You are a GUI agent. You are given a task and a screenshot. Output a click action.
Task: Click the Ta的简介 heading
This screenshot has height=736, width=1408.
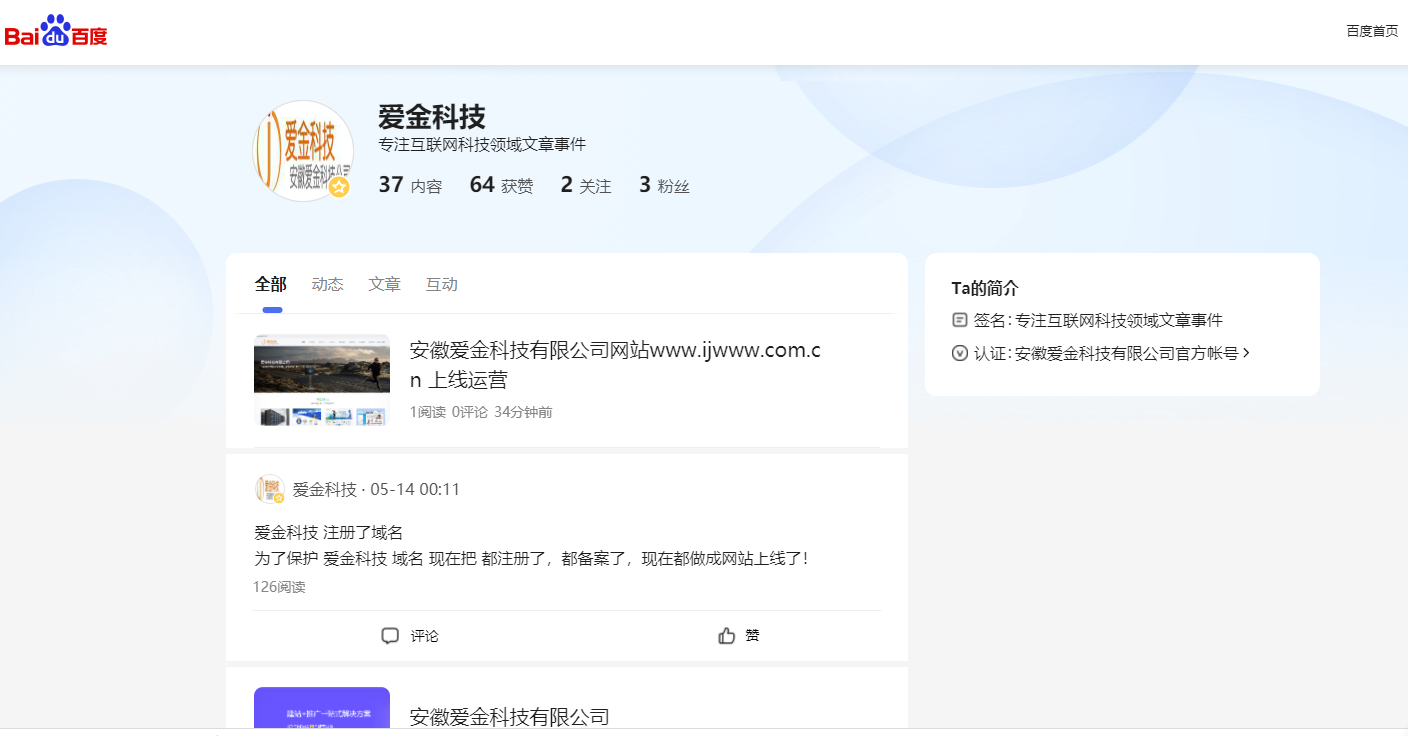coord(985,288)
